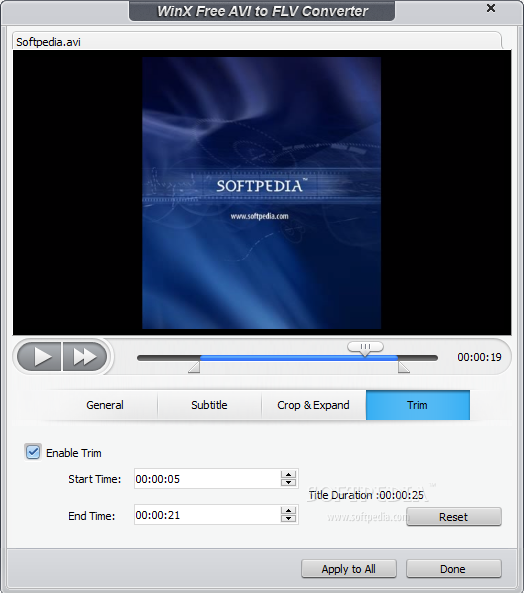The width and height of the screenshot is (524, 593).
Task: Decrease Start Time with down arrow
Action: [x=288, y=483]
